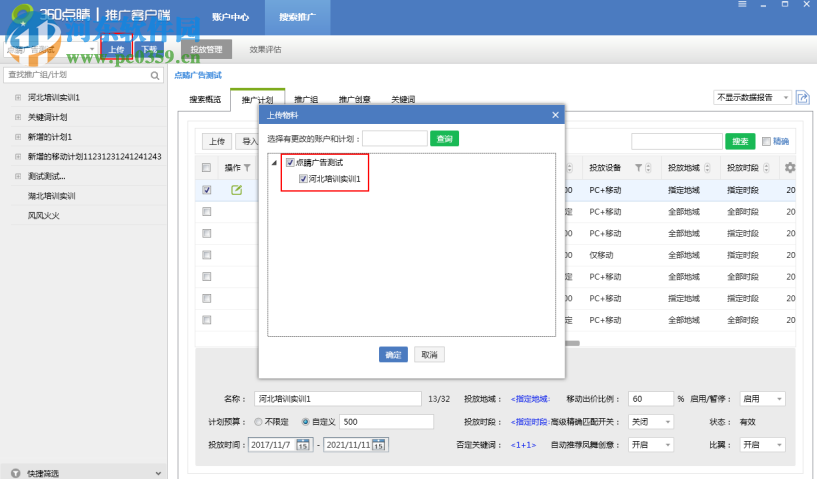This screenshot has height=479, width=817.
Task: Toggle the select-all checkbox in the table header
Action: (x=206, y=168)
